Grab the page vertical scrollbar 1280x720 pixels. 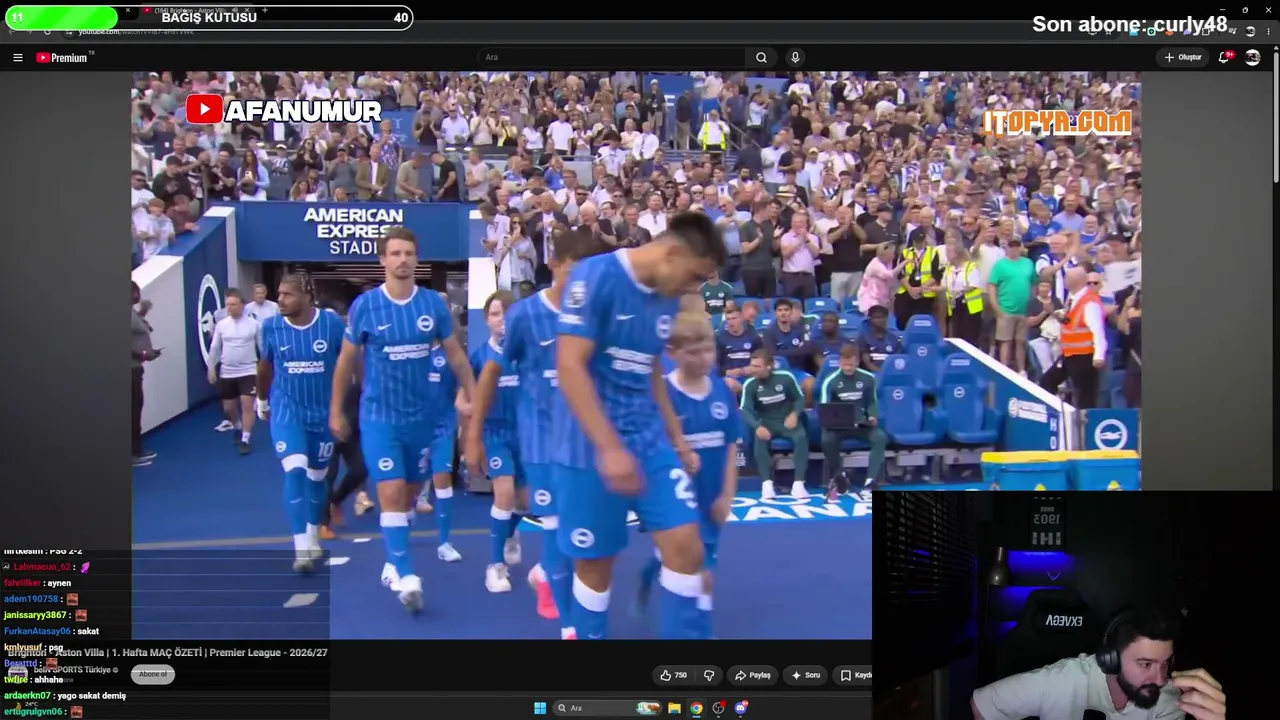coord(1275,120)
